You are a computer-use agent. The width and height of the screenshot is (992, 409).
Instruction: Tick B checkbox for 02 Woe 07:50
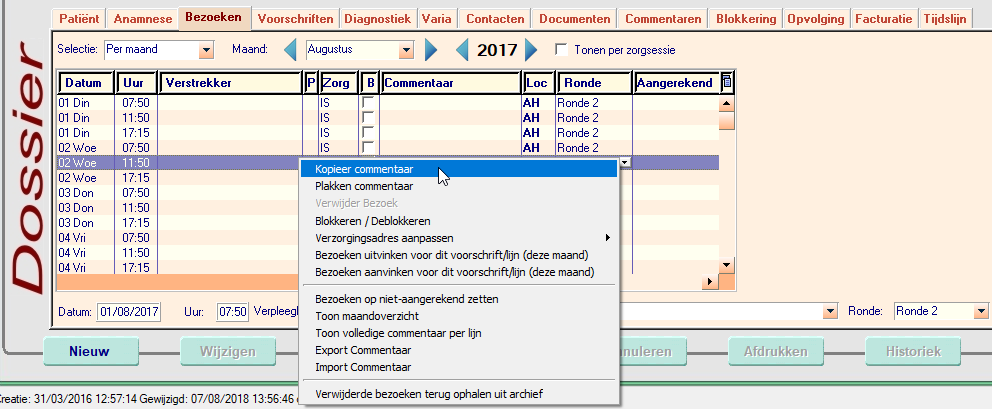coord(369,147)
